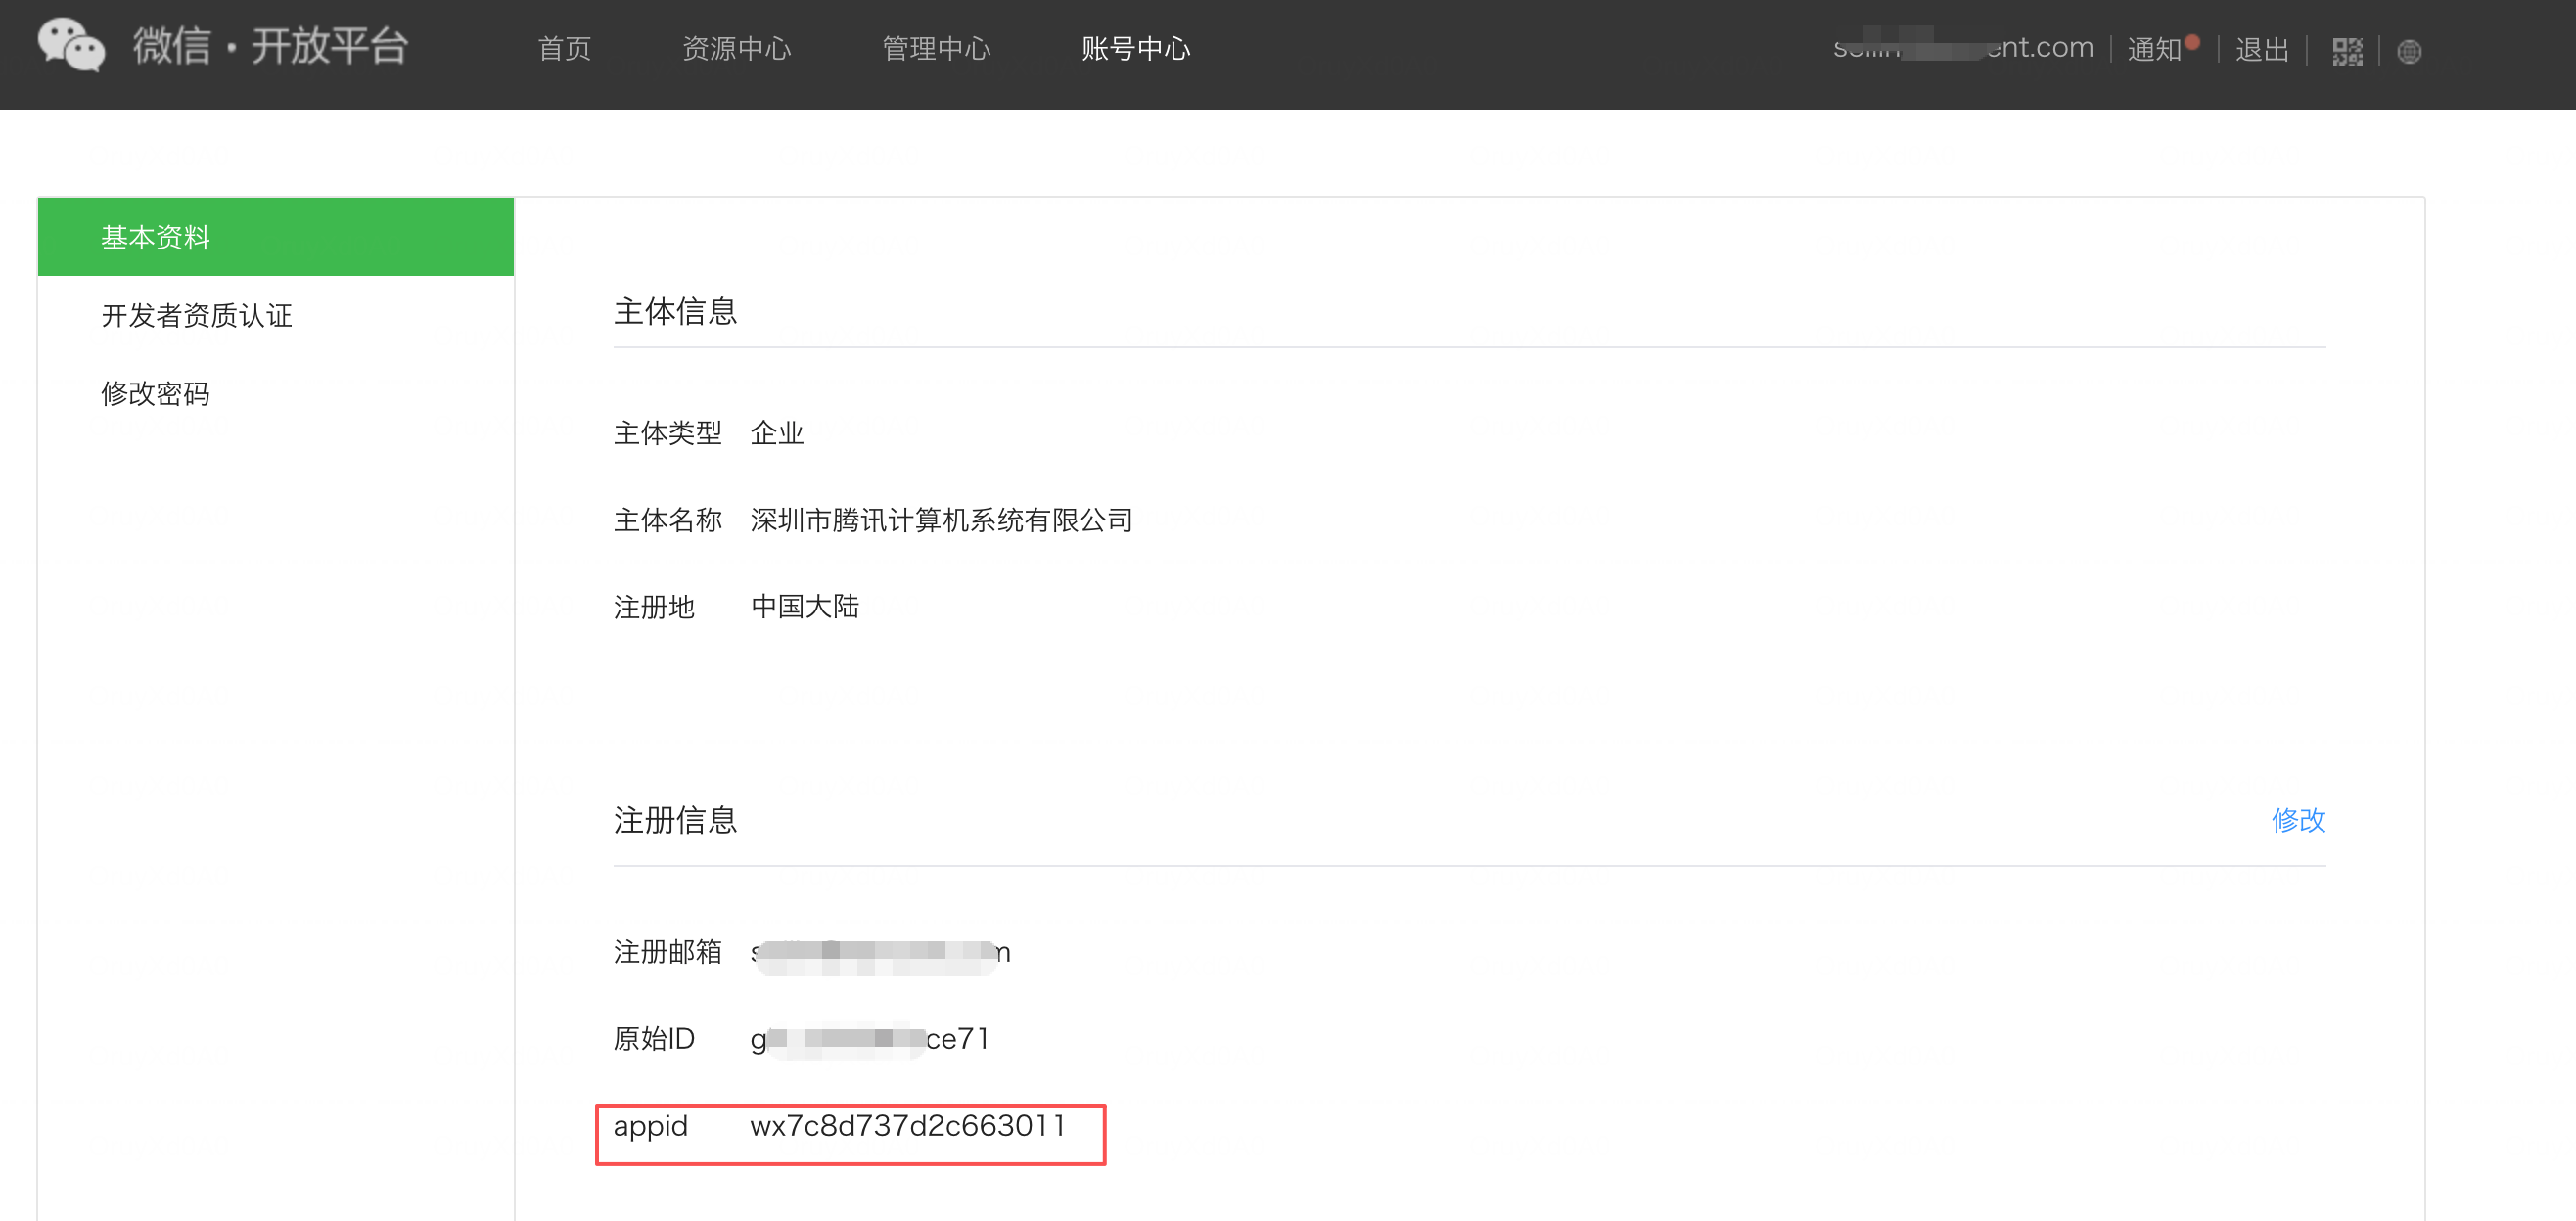The height and width of the screenshot is (1221, 2576).
Task: Click the blurred 注册邮箱 value
Action: 879,952
